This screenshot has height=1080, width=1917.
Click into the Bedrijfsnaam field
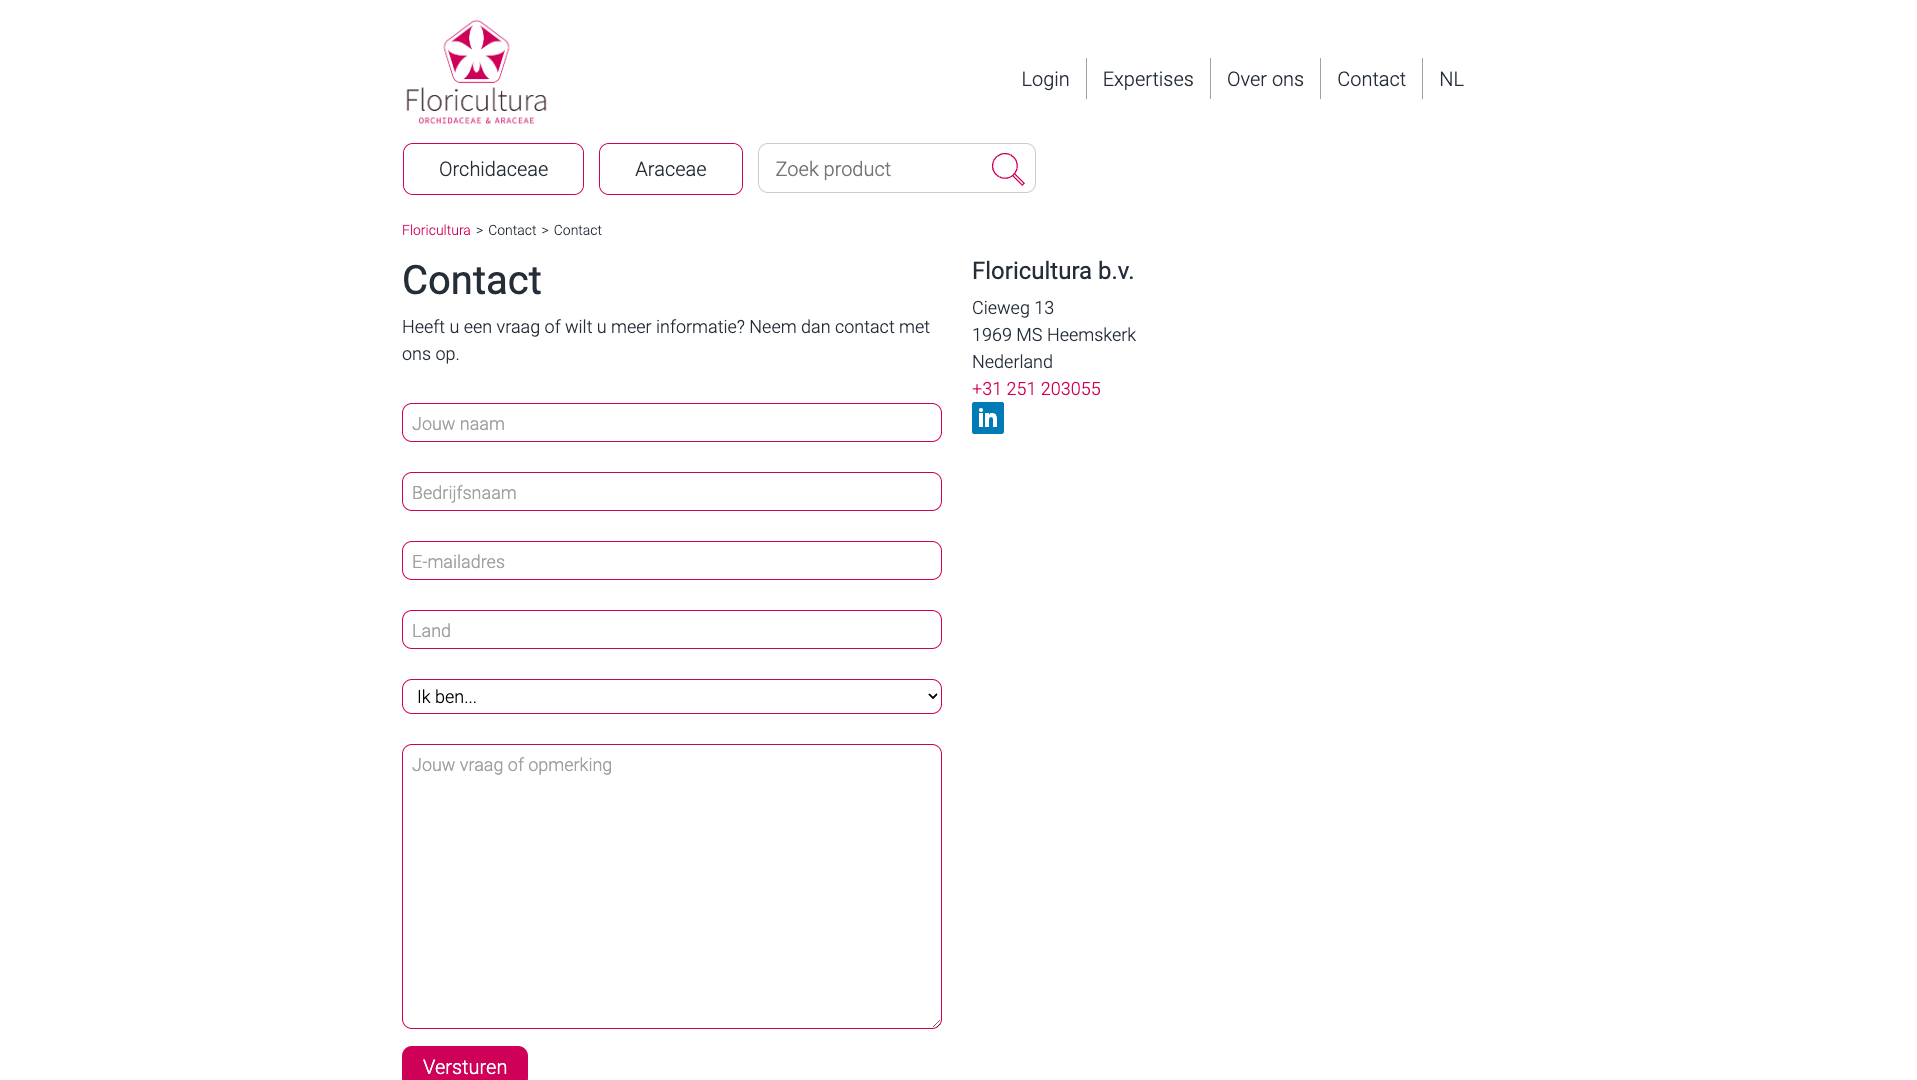[x=671, y=492]
